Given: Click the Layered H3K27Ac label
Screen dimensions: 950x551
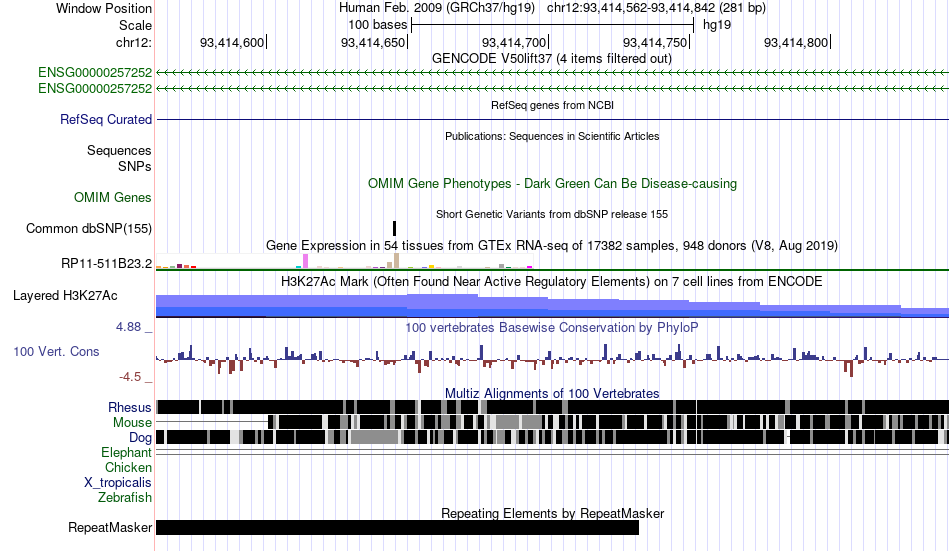Looking at the screenshot, I should point(65,296).
